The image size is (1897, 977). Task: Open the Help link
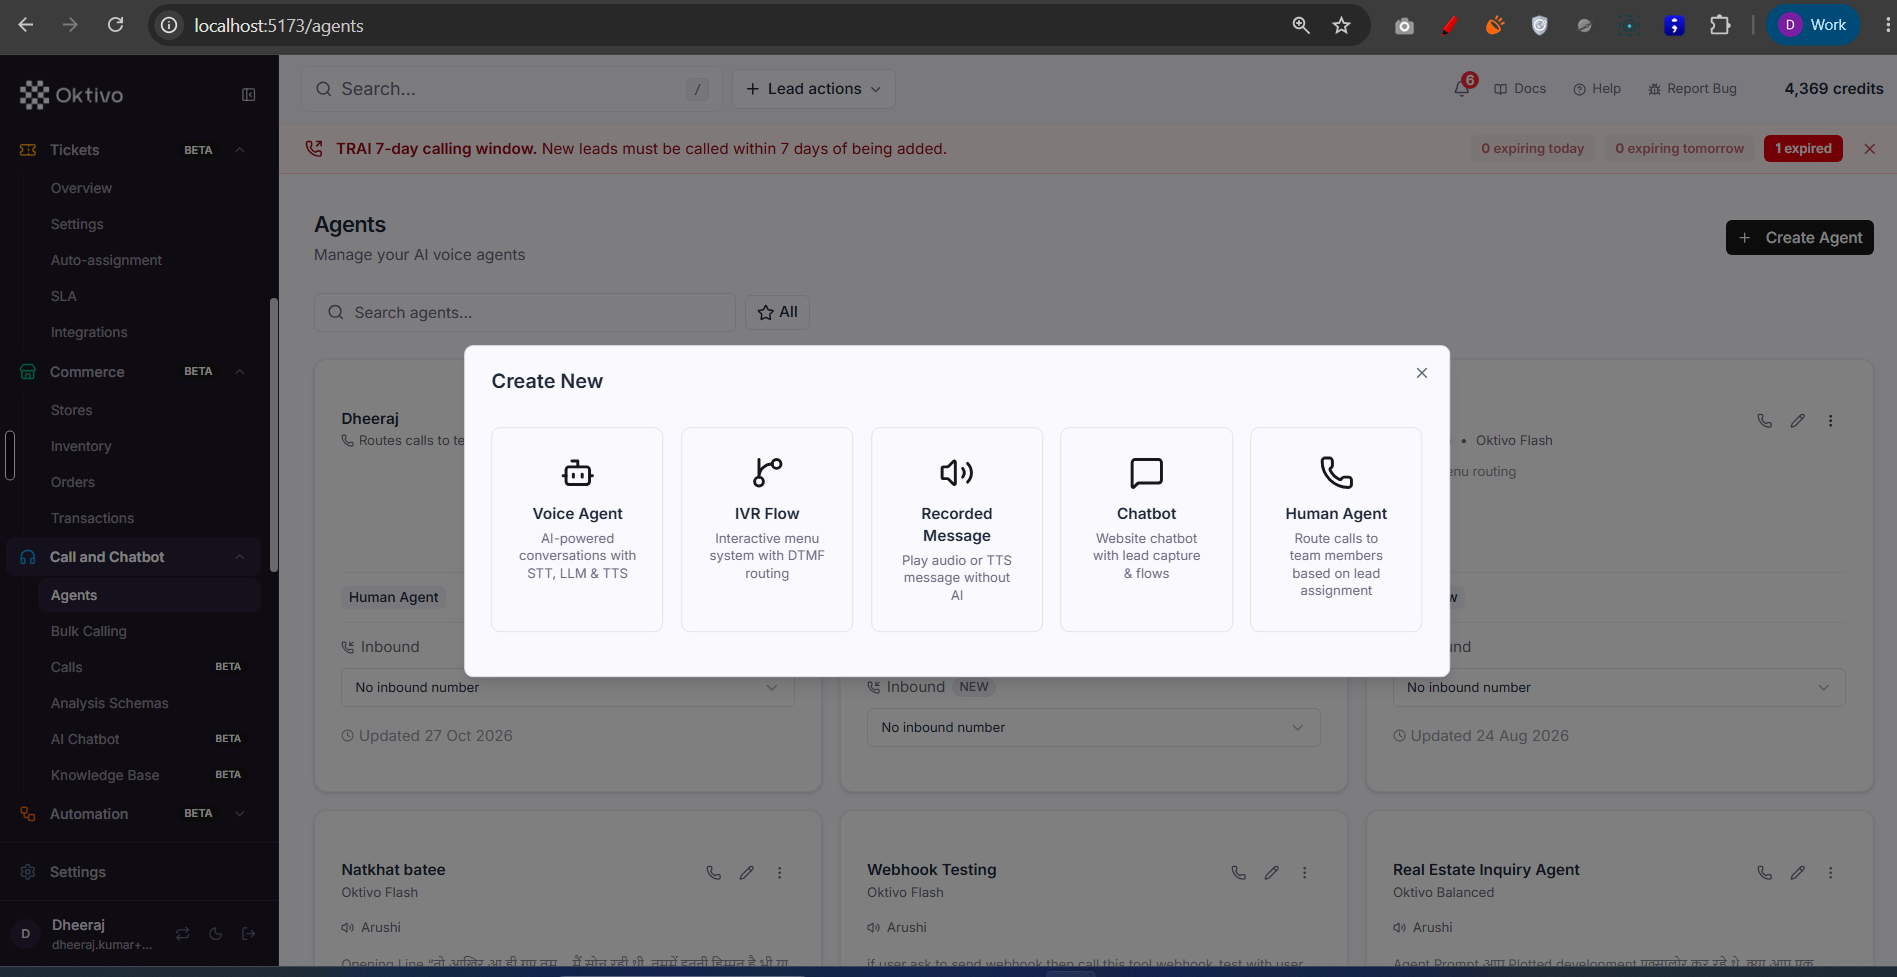[1597, 88]
